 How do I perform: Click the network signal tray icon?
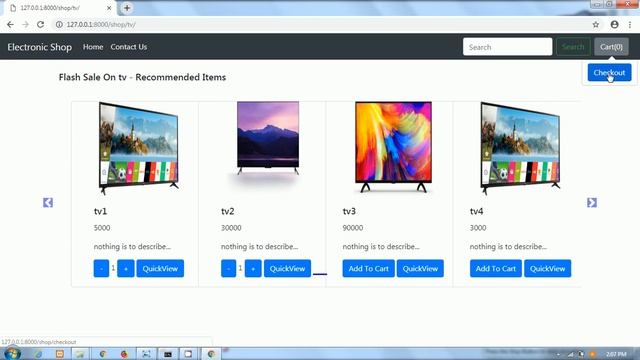coord(571,354)
